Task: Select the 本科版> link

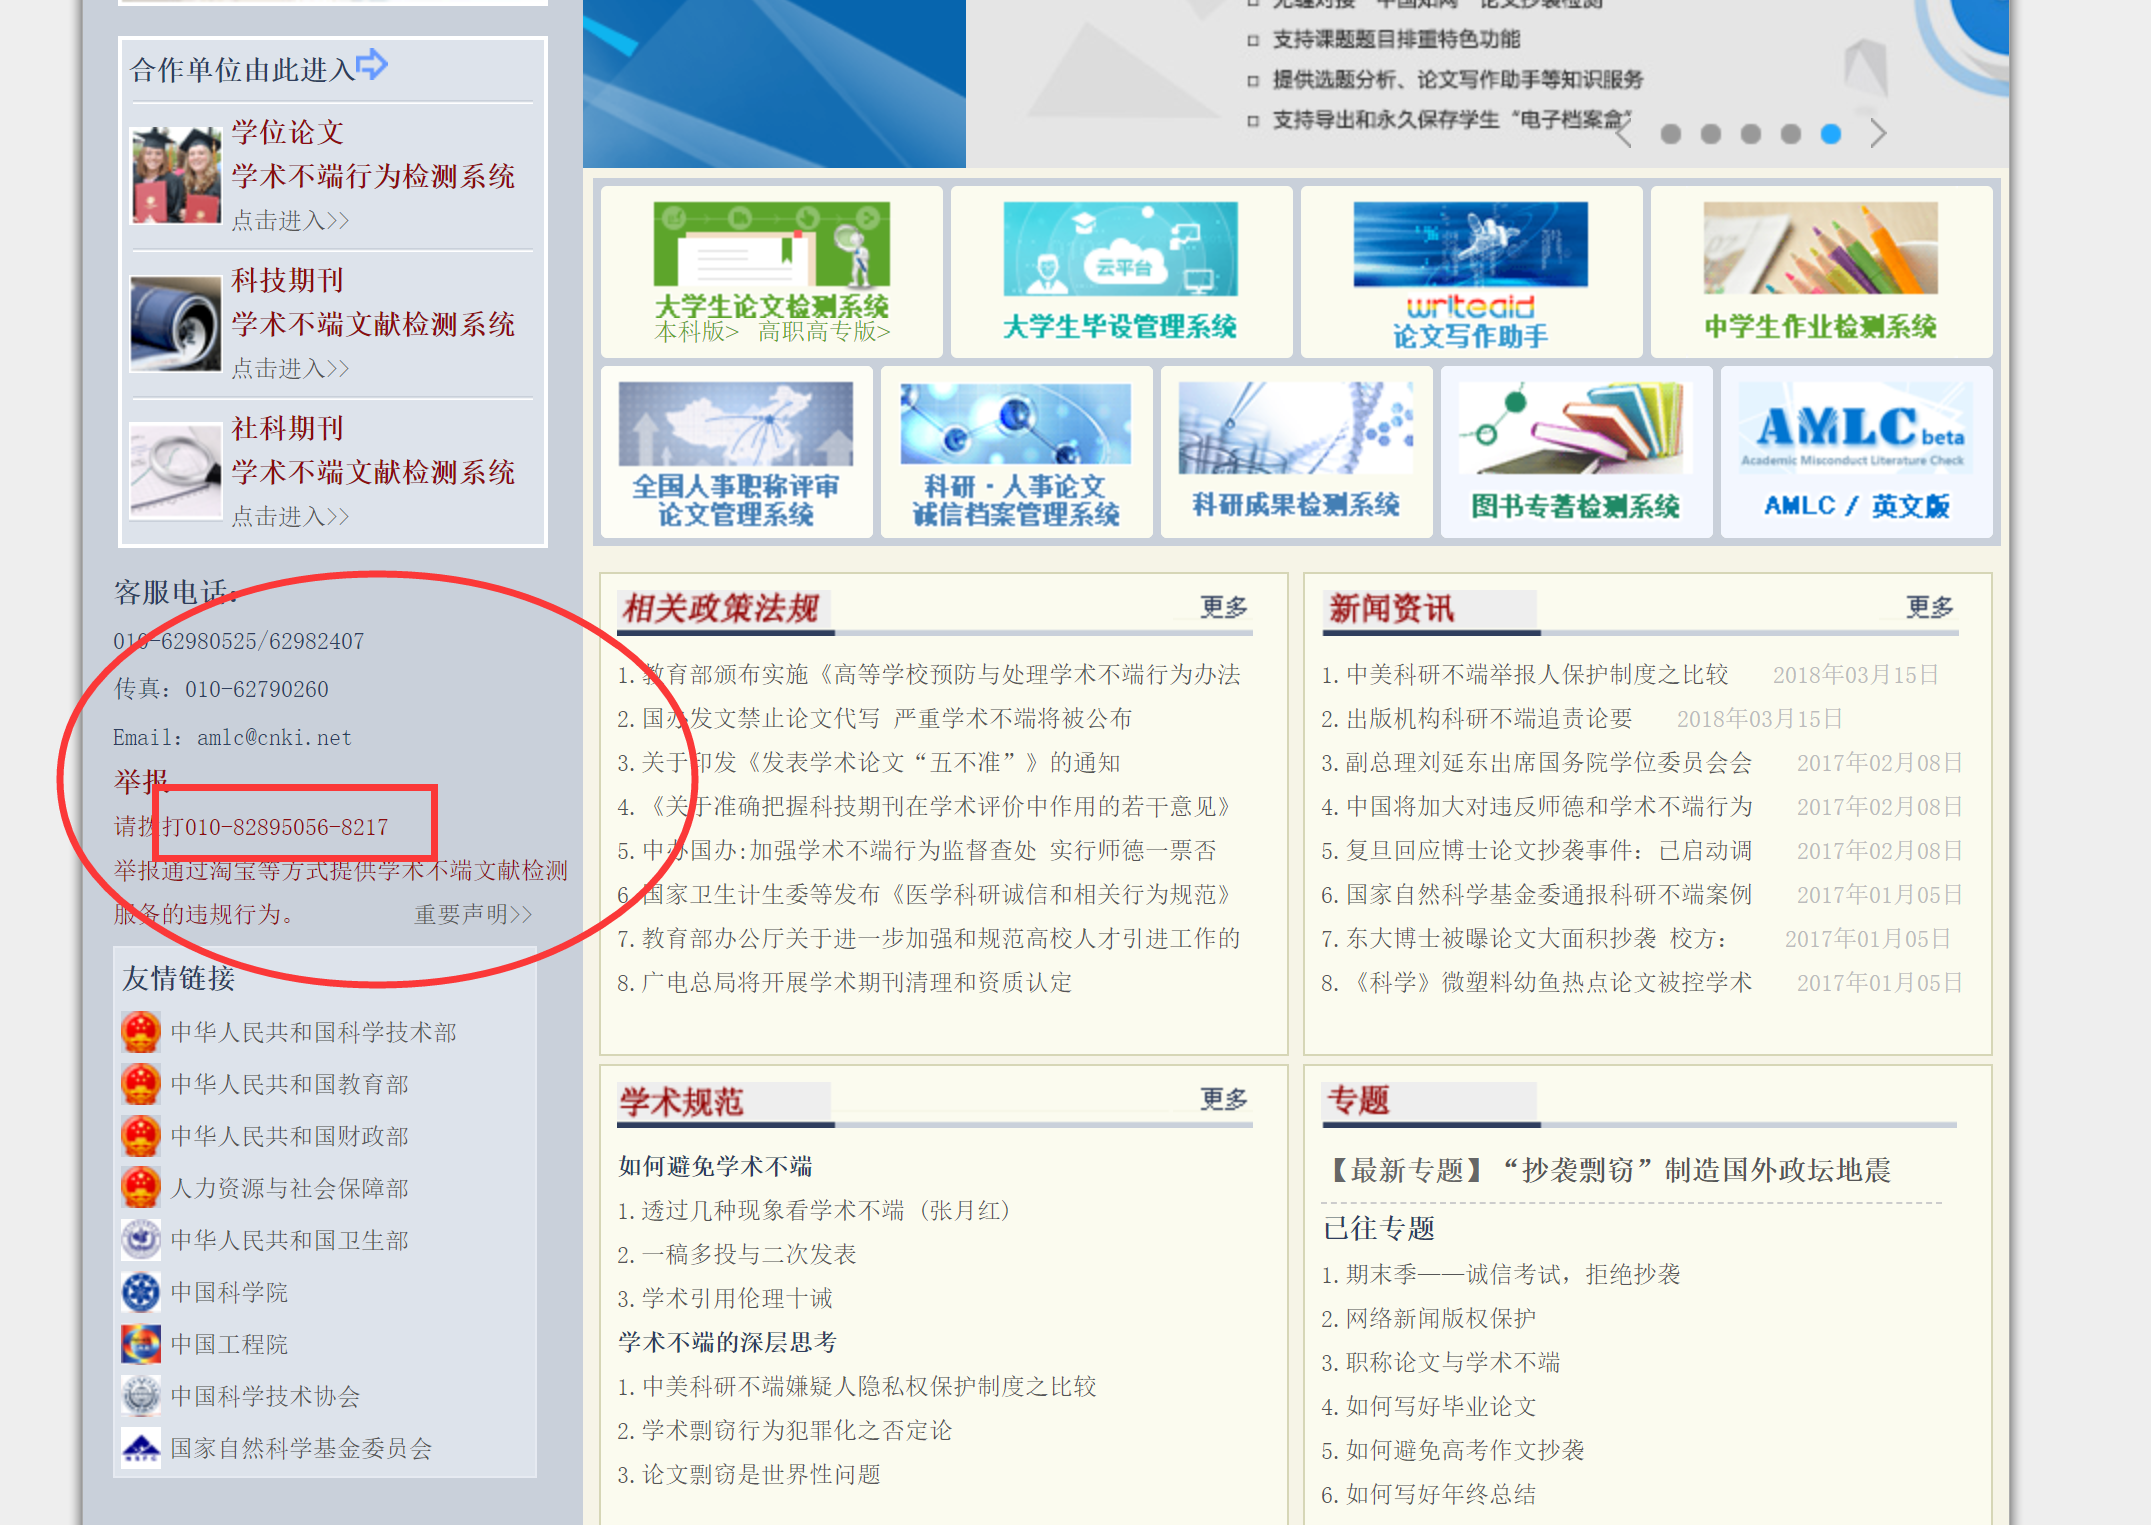Action: pos(696,332)
